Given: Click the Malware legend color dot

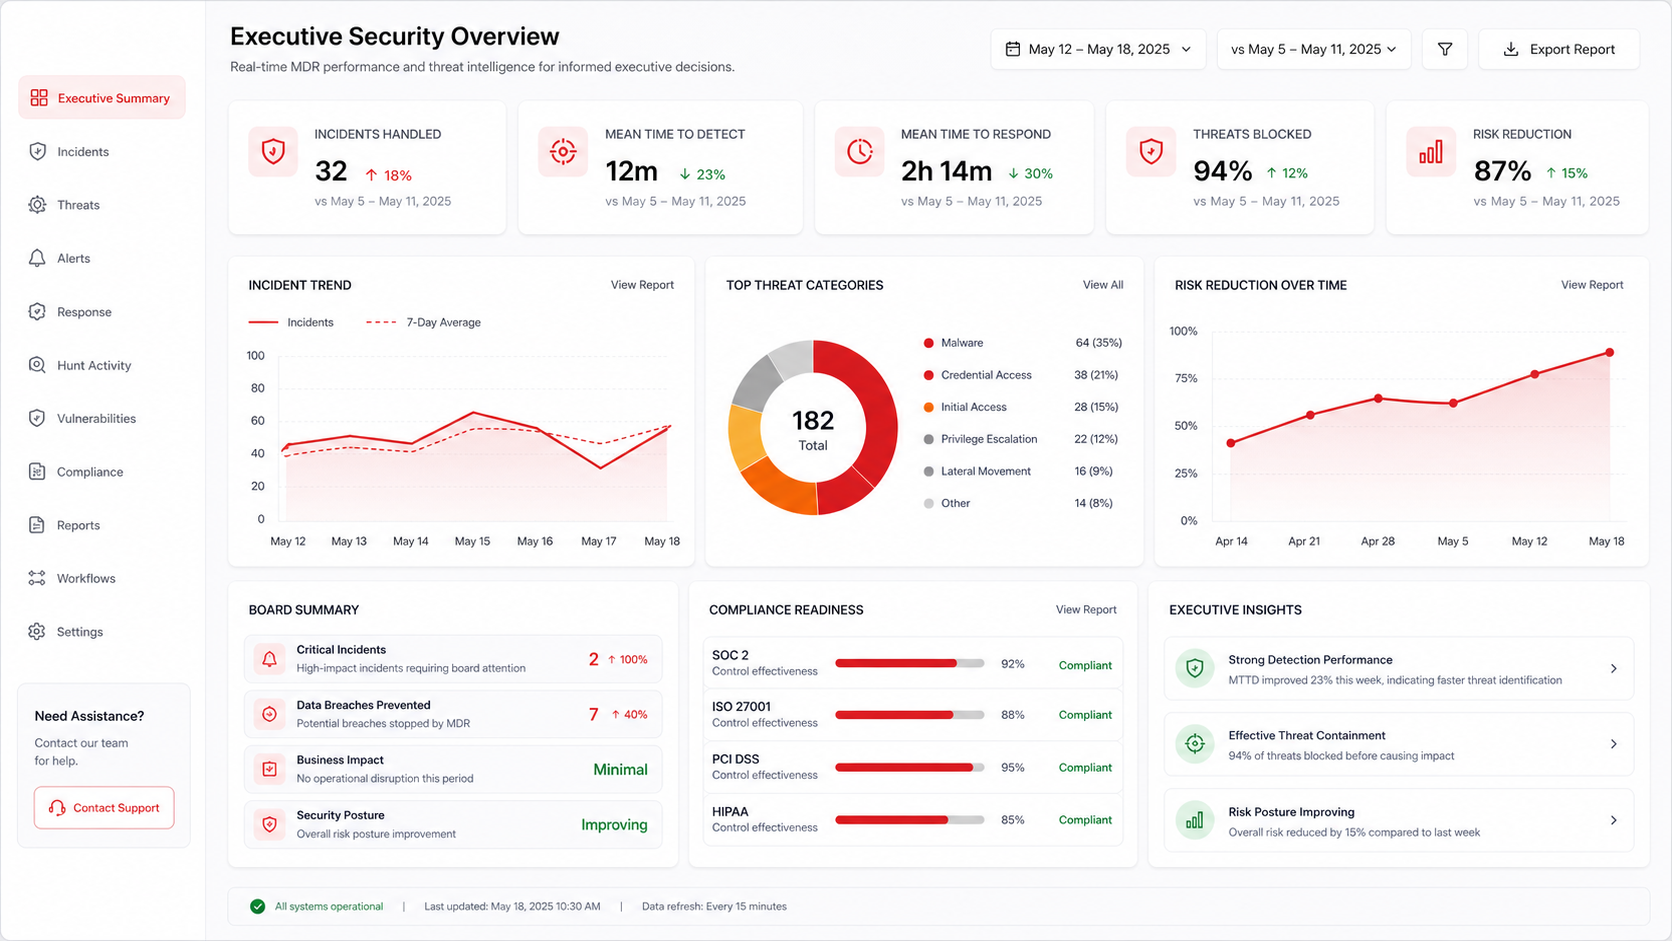Looking at the screenshot, I should point(929,343).
